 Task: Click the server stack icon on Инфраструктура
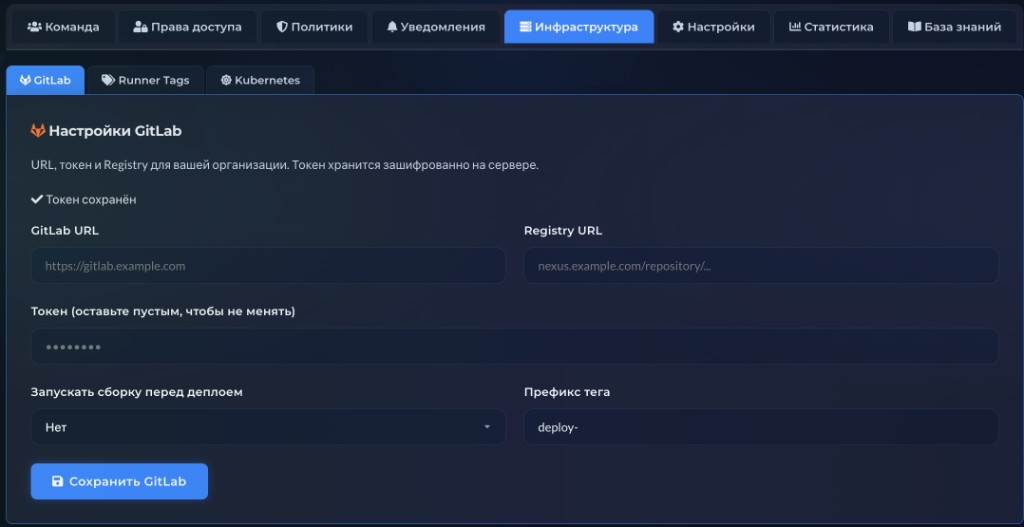point(525,27)
